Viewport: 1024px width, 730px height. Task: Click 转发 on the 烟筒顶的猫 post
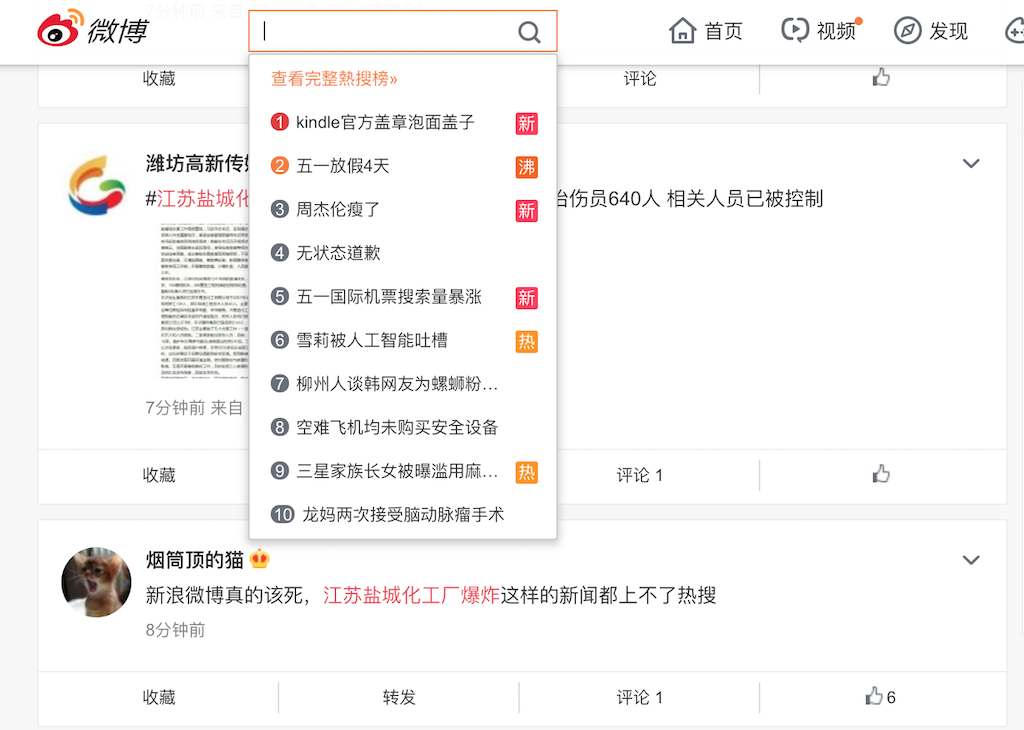[x=399, y=697]
